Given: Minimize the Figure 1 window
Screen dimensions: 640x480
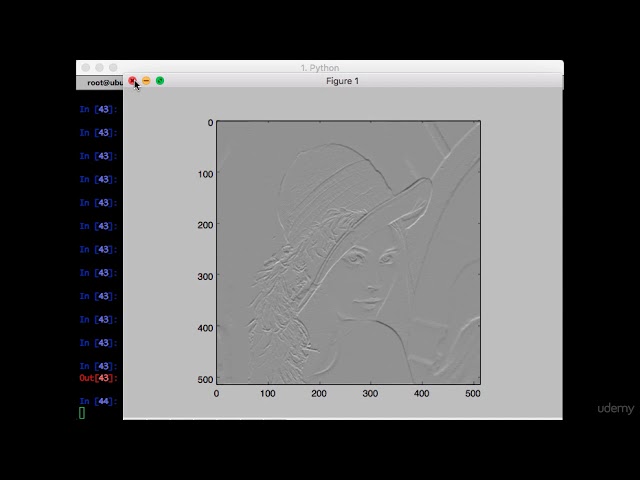Looking at the screenshot, I should pos(146,81).
